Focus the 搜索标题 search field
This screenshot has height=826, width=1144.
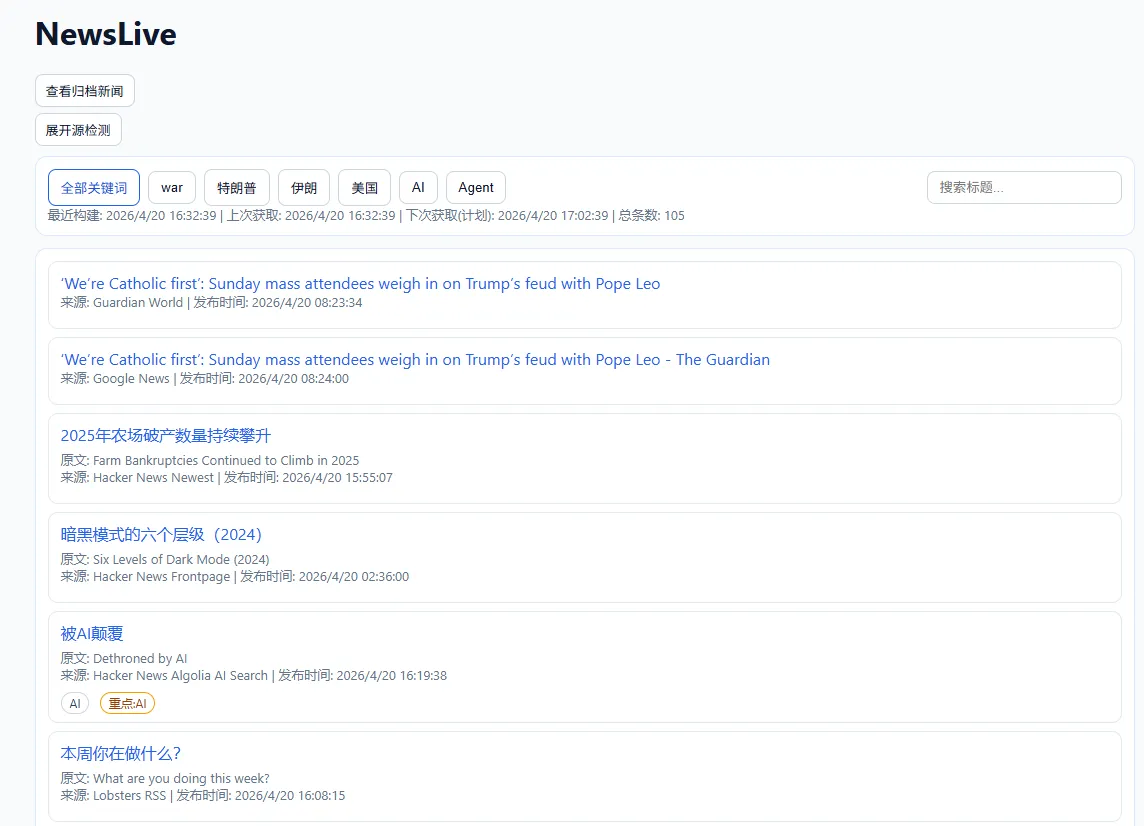coord(1024,187)
